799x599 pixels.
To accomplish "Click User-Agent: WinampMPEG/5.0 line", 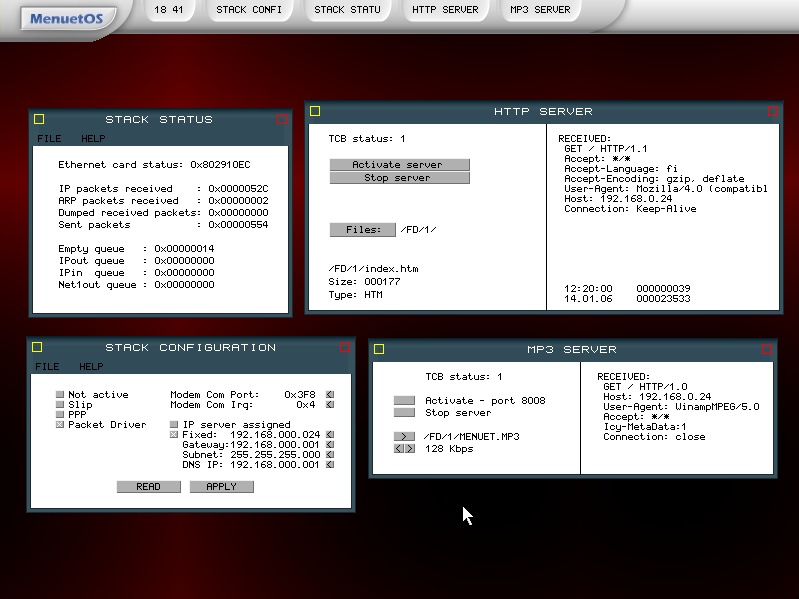I will tap(681, 406).
